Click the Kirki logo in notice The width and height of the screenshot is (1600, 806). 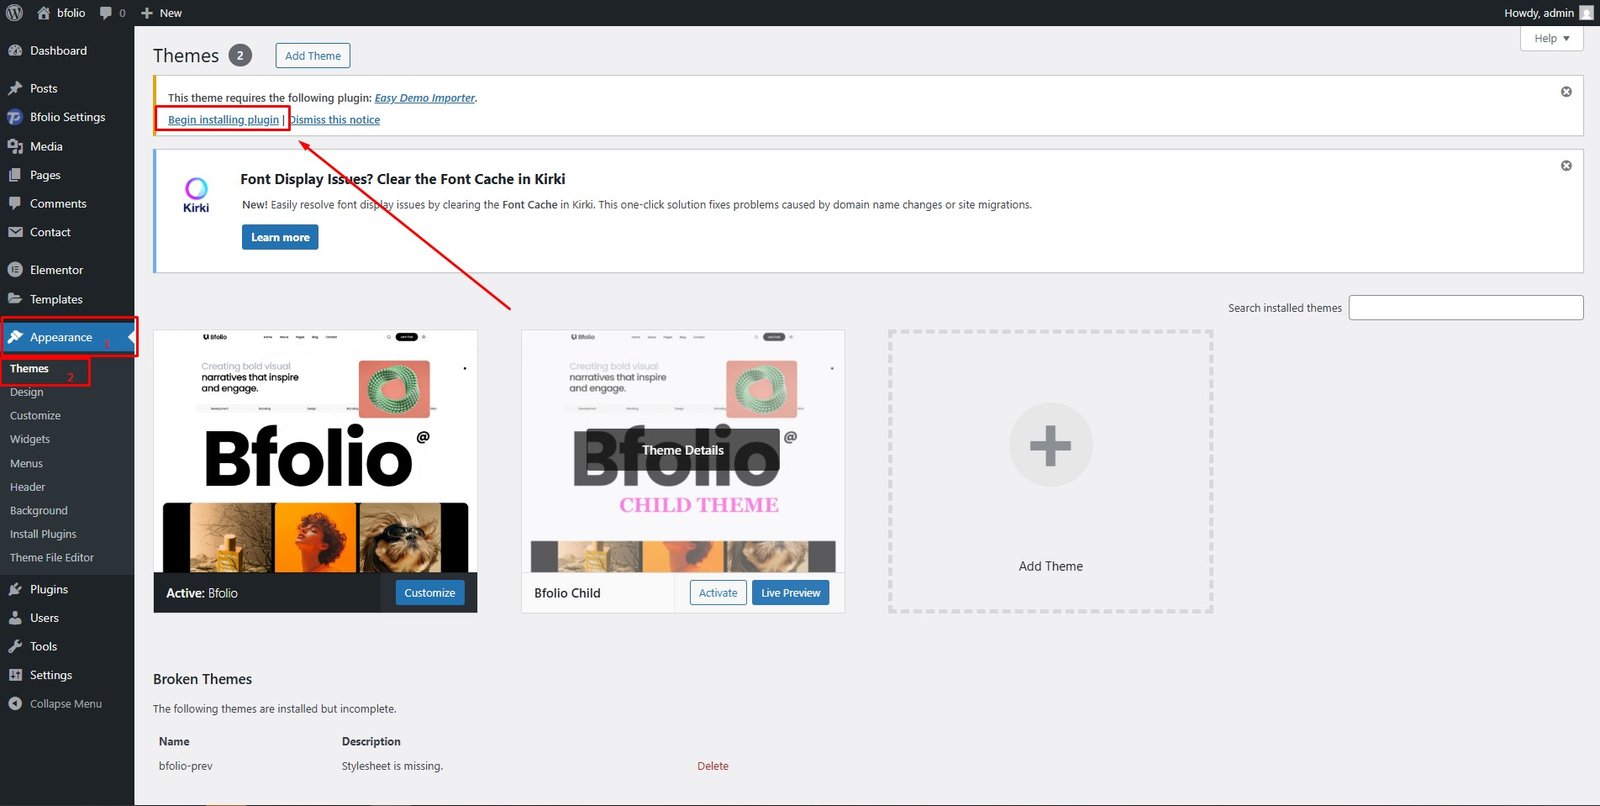[x=196, y=194]
